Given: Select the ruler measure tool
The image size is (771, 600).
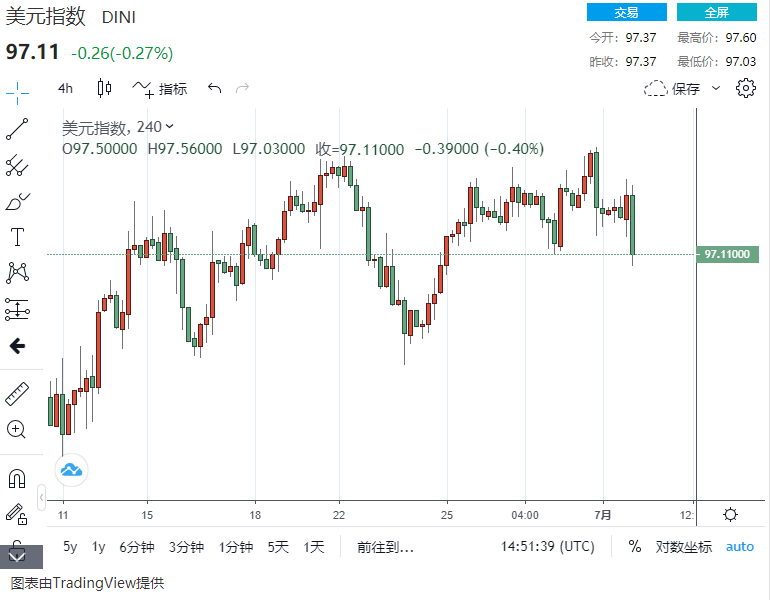Looking at the screenshot, I should (x=17, y=393).
